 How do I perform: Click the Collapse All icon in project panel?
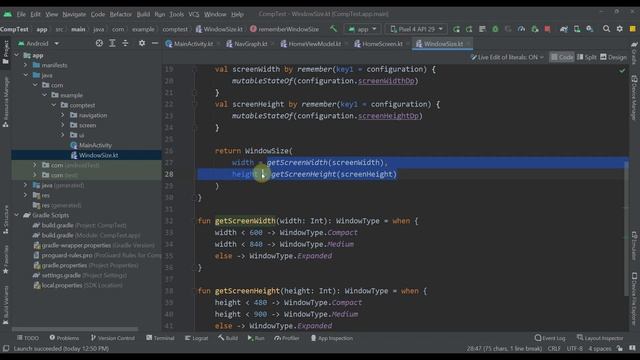125,43
